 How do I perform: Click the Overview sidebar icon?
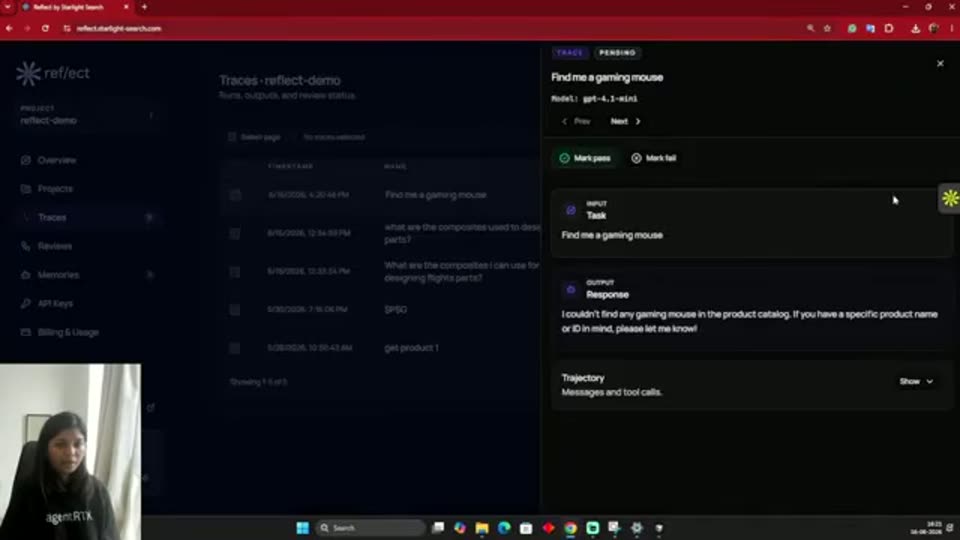pyautogui.click(x=26, y=160)
